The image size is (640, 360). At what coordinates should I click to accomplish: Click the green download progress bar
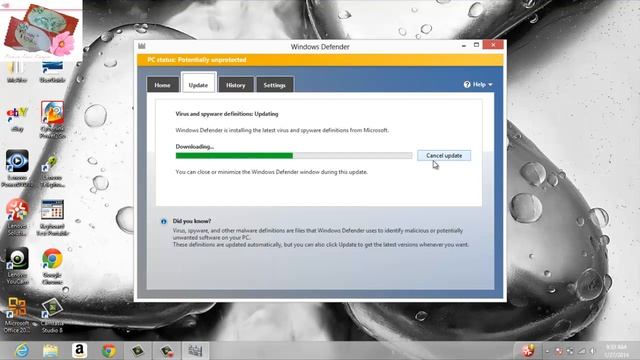point(234,156)
